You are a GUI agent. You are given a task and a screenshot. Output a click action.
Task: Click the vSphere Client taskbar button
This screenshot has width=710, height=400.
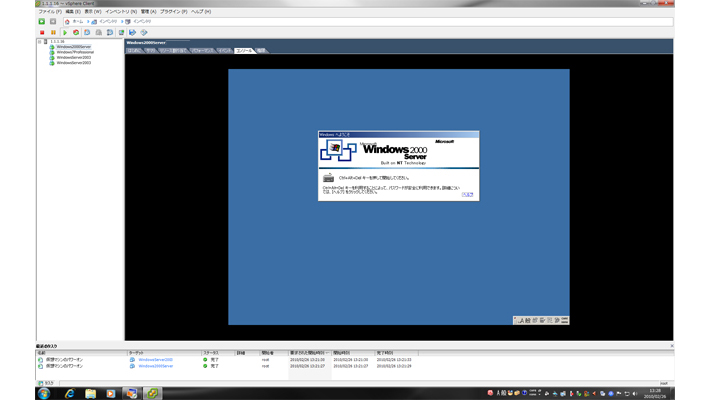pyautogui.click(x=152, y=393)
